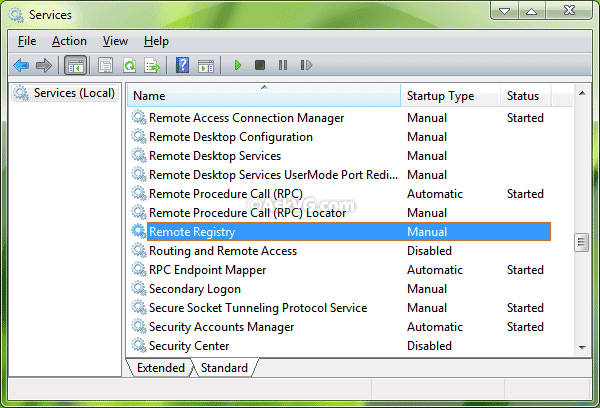
Task: Open Properties via toolbar icon
Action: click(105, 65)
